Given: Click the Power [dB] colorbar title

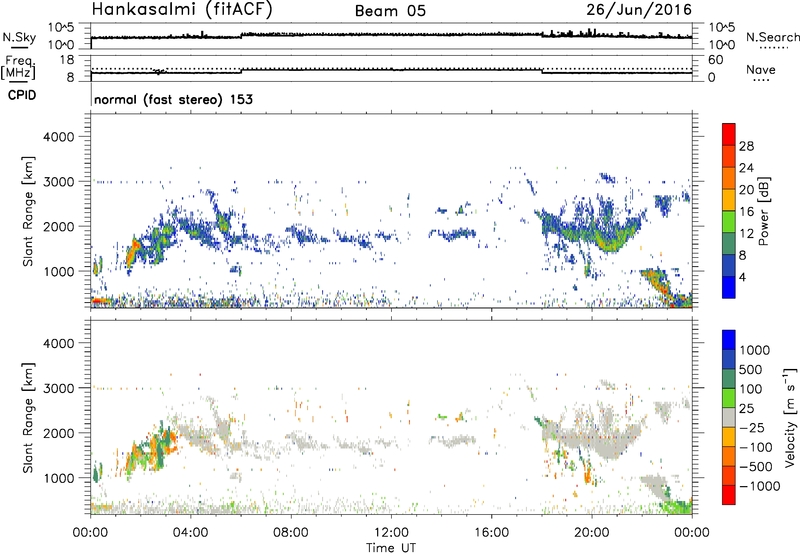Looking at the screenshot, I should (764, 211).
